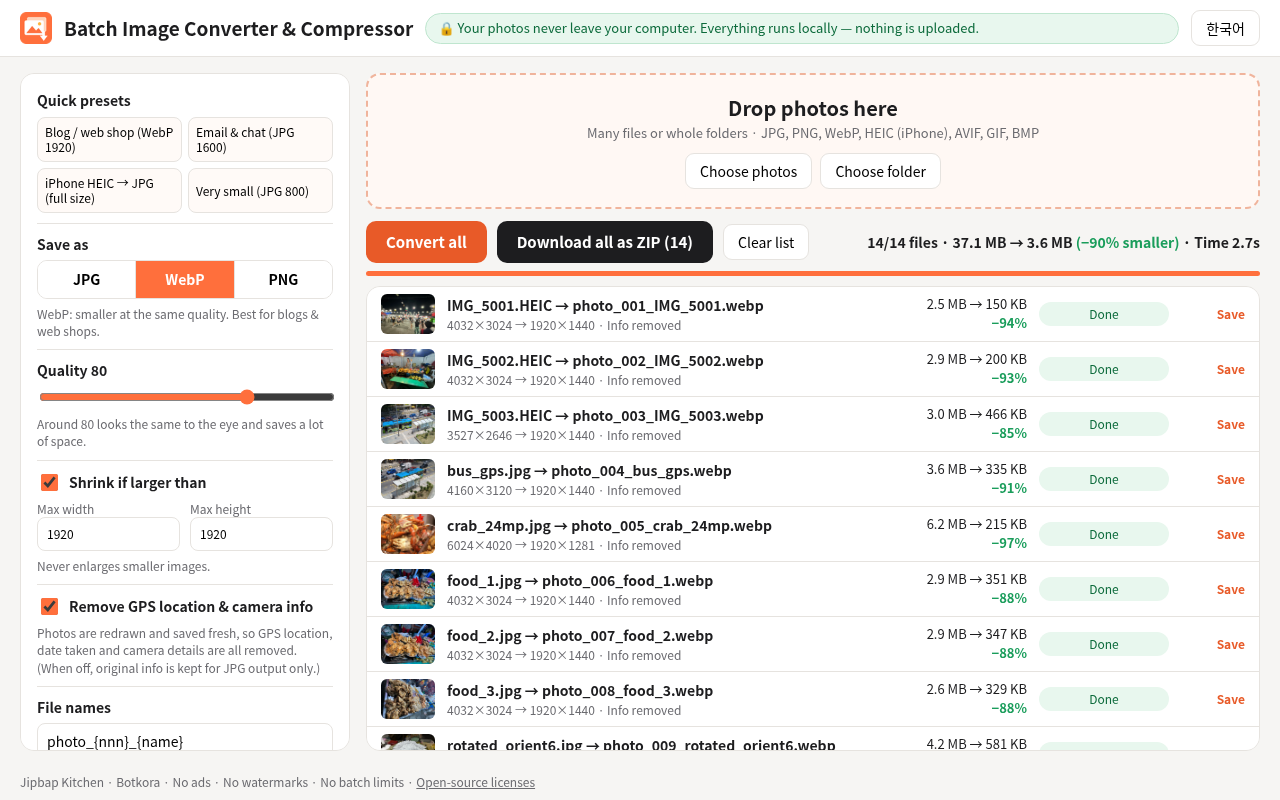Open thumbnail of bus_gps.jpg
Screen dimensions: 1280x800
(x=408, y=479)
